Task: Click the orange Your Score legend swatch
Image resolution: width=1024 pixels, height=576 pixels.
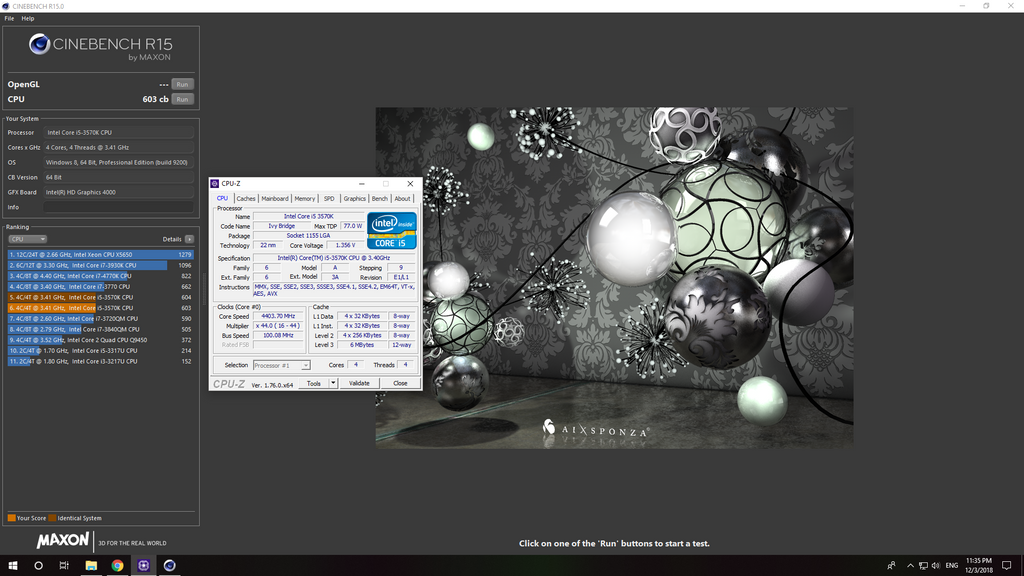Action: (x=11, y=518)
